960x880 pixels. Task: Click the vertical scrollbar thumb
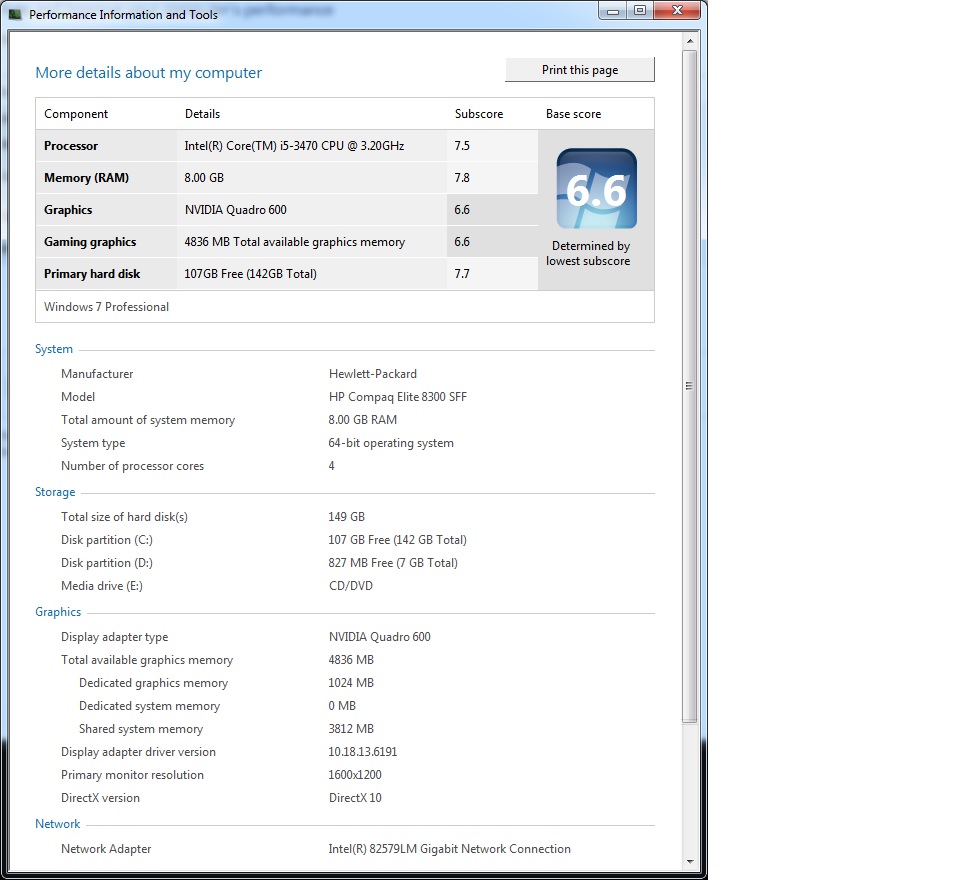(x=690, y=386)
